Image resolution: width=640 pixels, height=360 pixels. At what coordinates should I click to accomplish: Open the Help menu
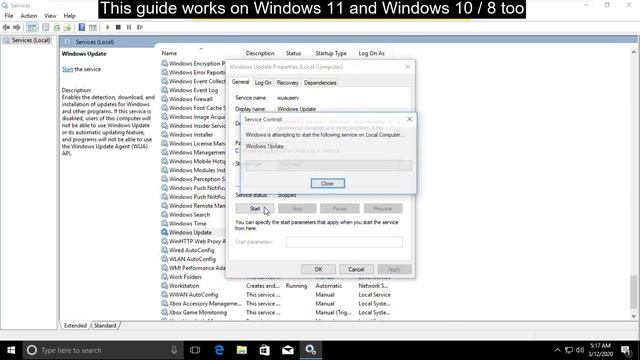pos(69,16)
